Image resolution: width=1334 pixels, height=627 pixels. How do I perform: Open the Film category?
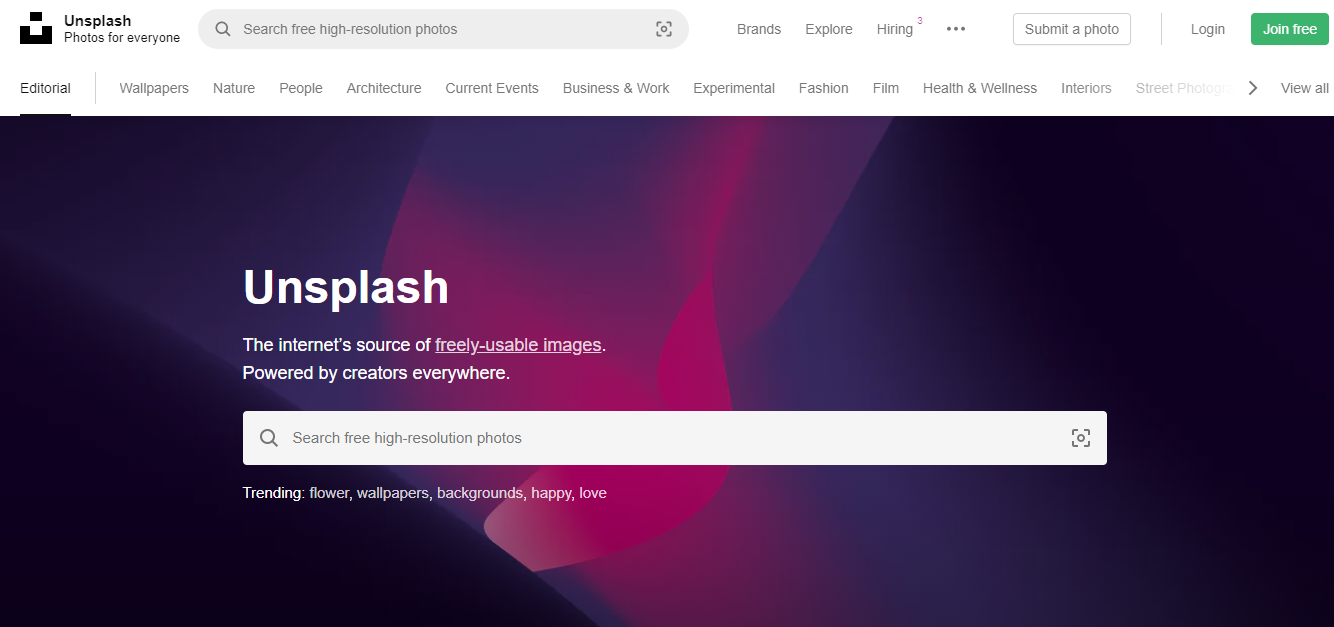(x=886, y=88)
